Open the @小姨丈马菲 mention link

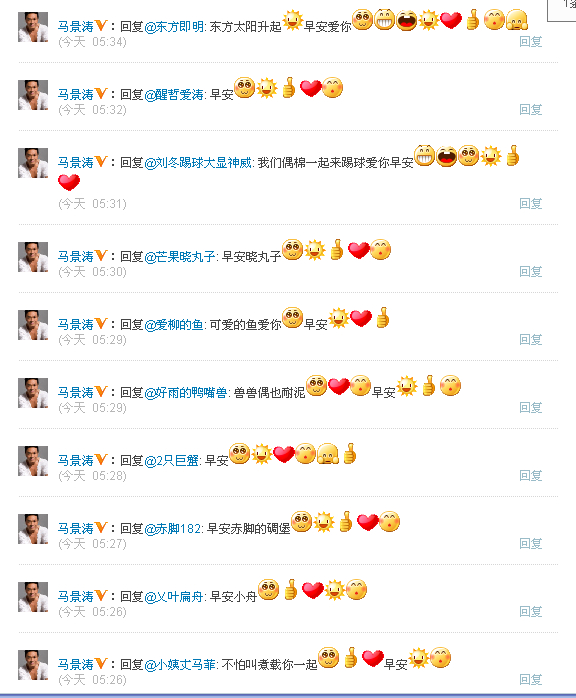tap(180, 664)
